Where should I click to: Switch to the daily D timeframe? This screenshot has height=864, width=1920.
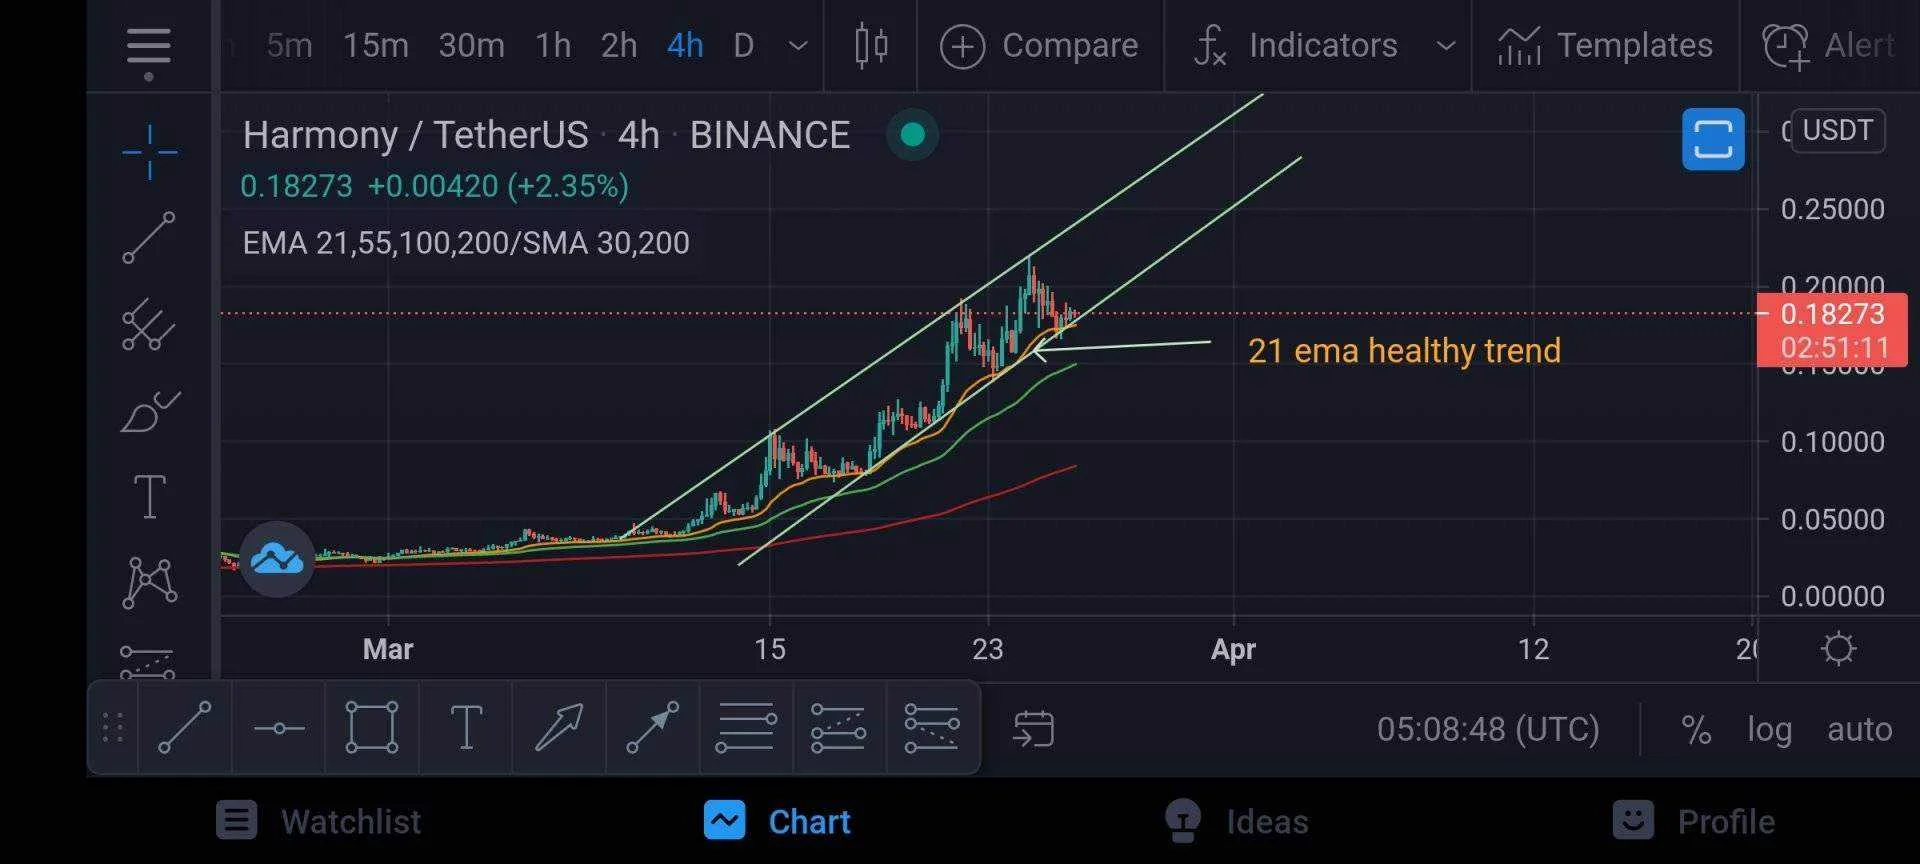pos(743,46)
